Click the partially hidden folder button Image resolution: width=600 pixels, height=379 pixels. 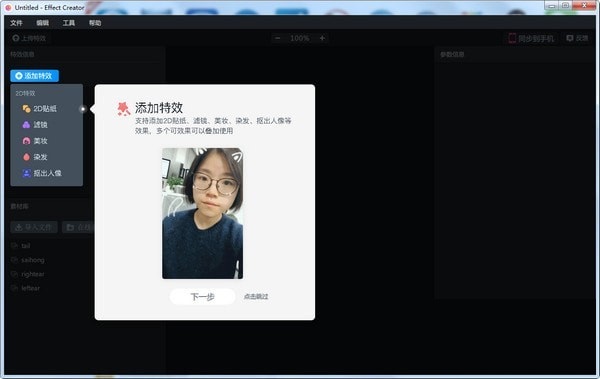point(78,227)
